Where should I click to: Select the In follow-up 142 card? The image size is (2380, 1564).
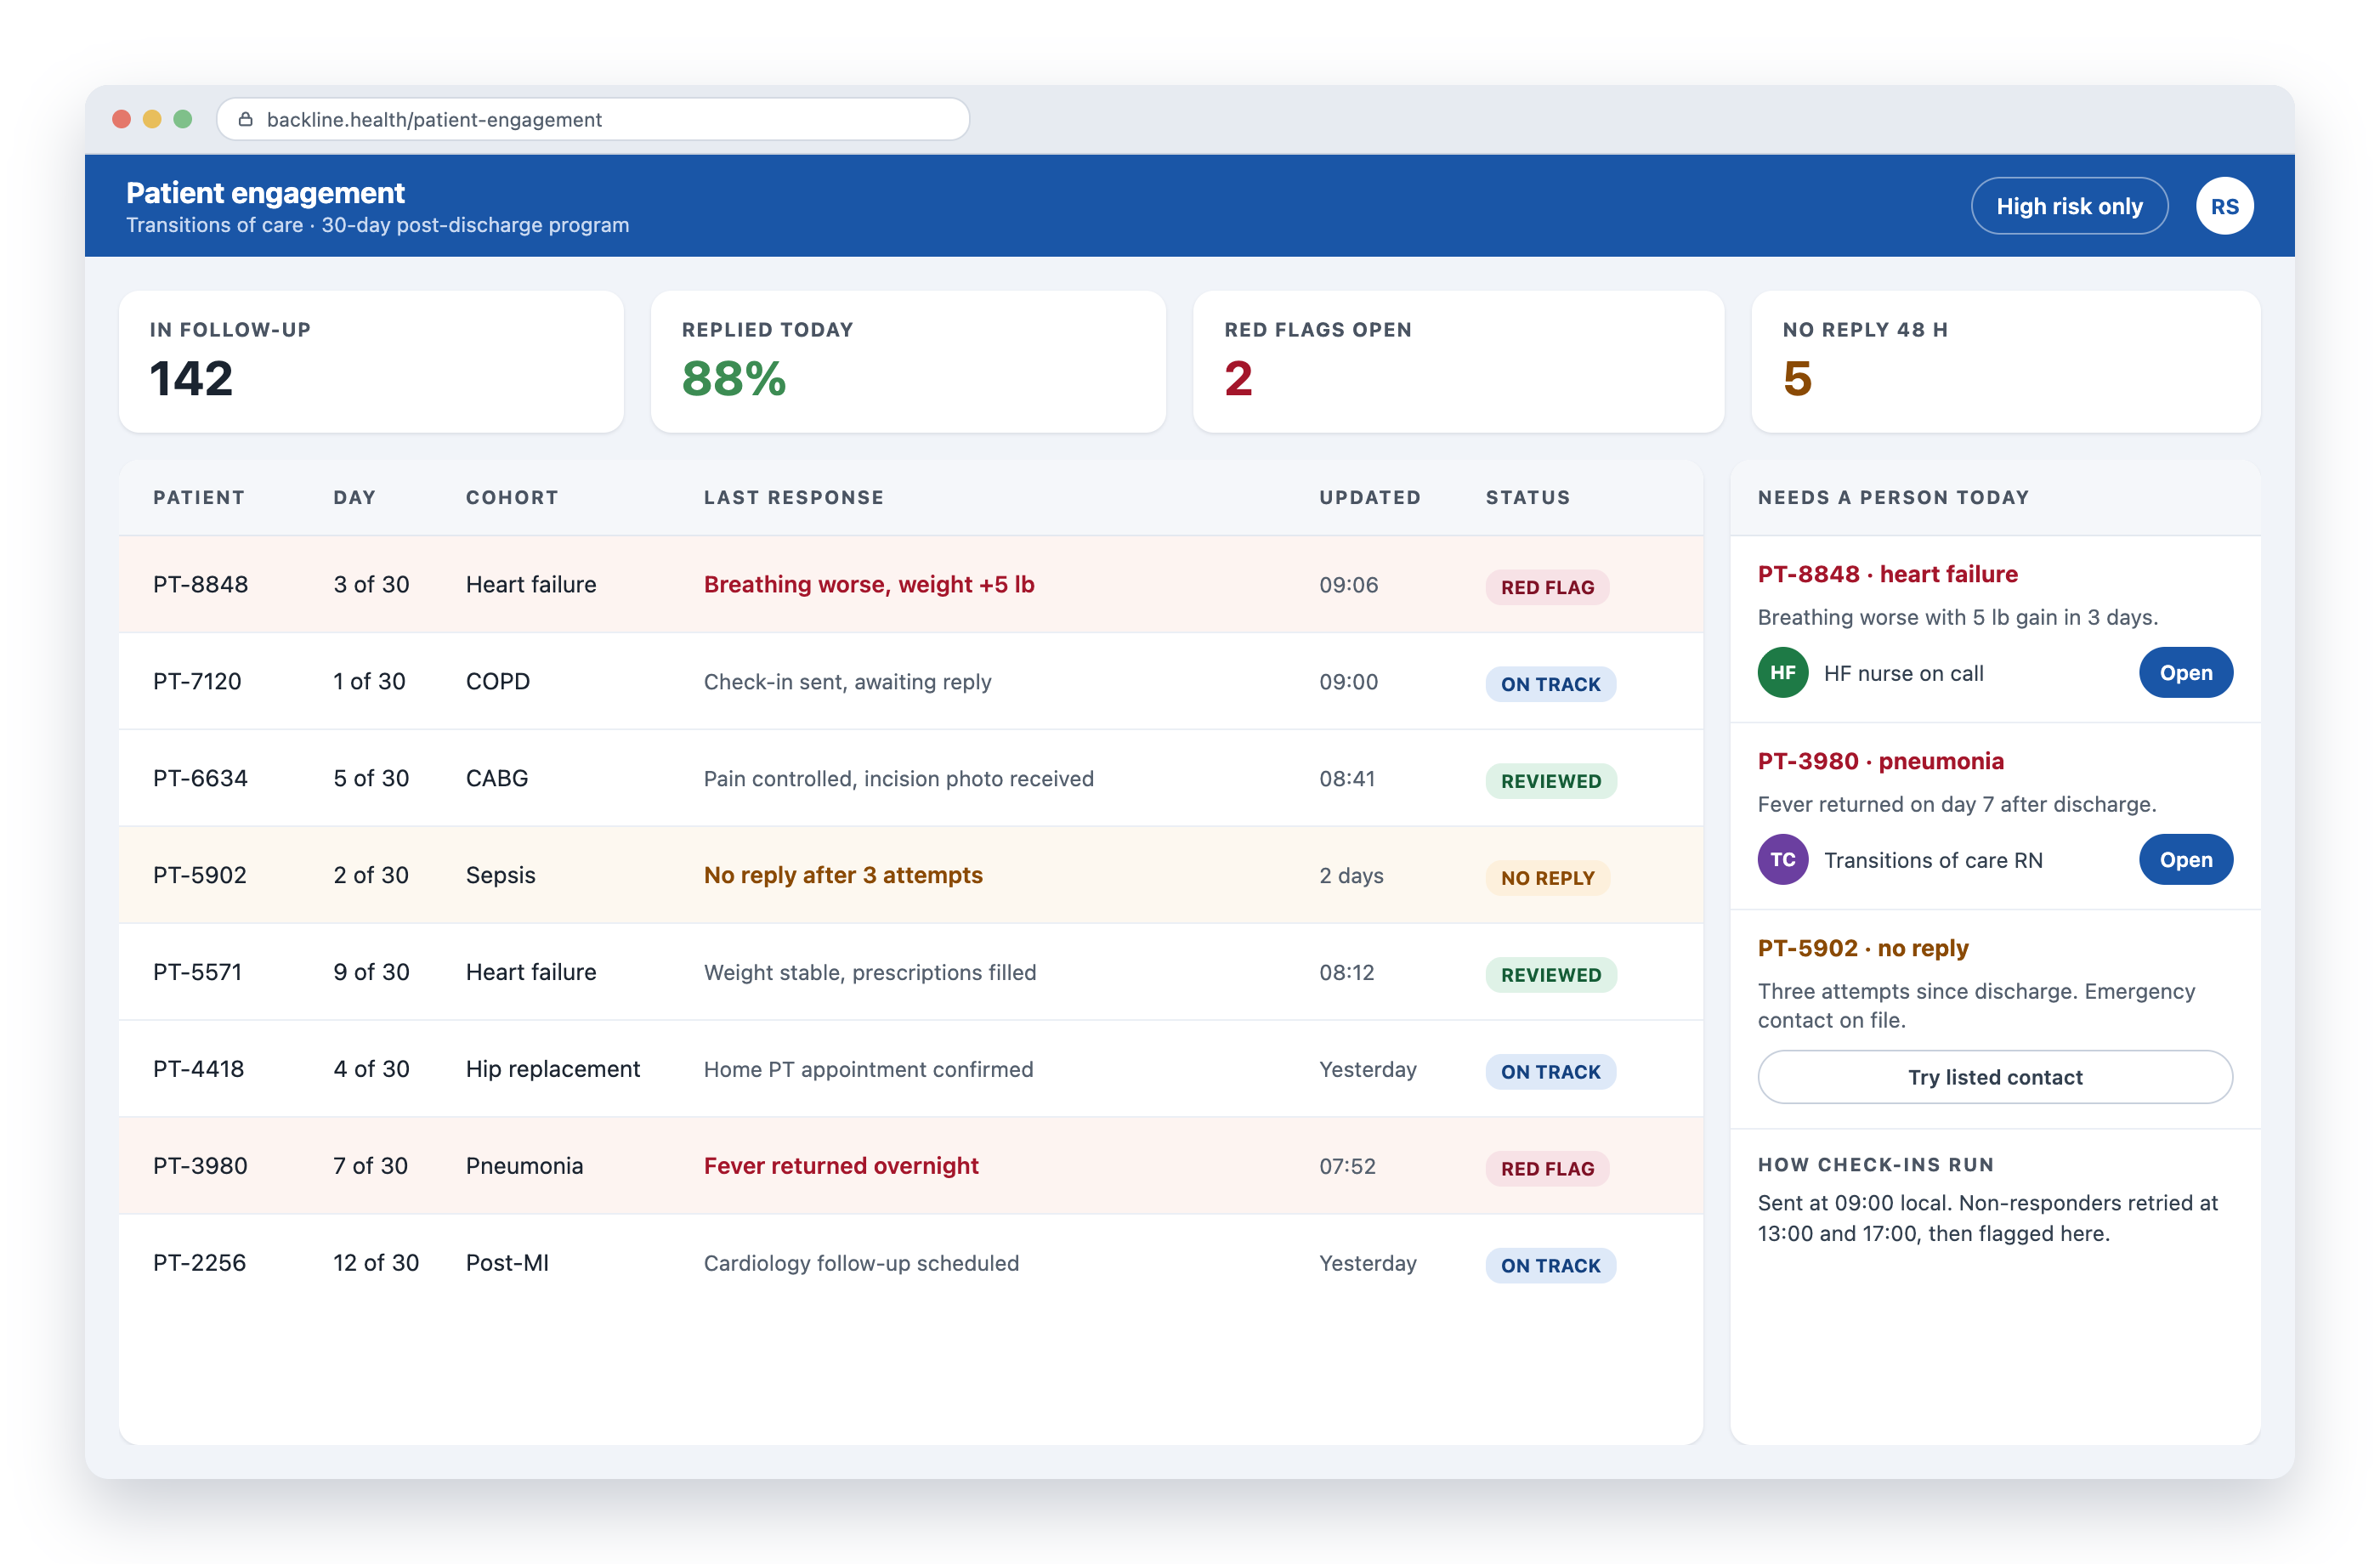click(371, 362)
